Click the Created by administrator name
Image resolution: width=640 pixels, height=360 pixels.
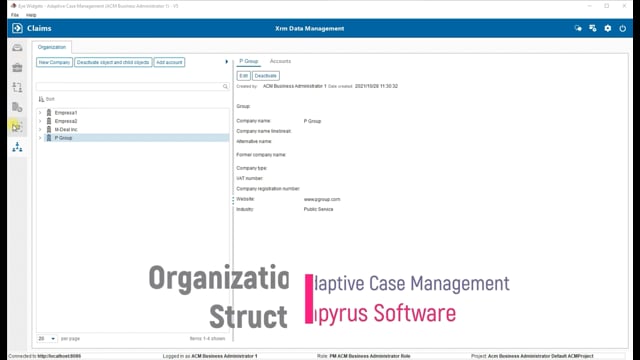tap(295, 87)
